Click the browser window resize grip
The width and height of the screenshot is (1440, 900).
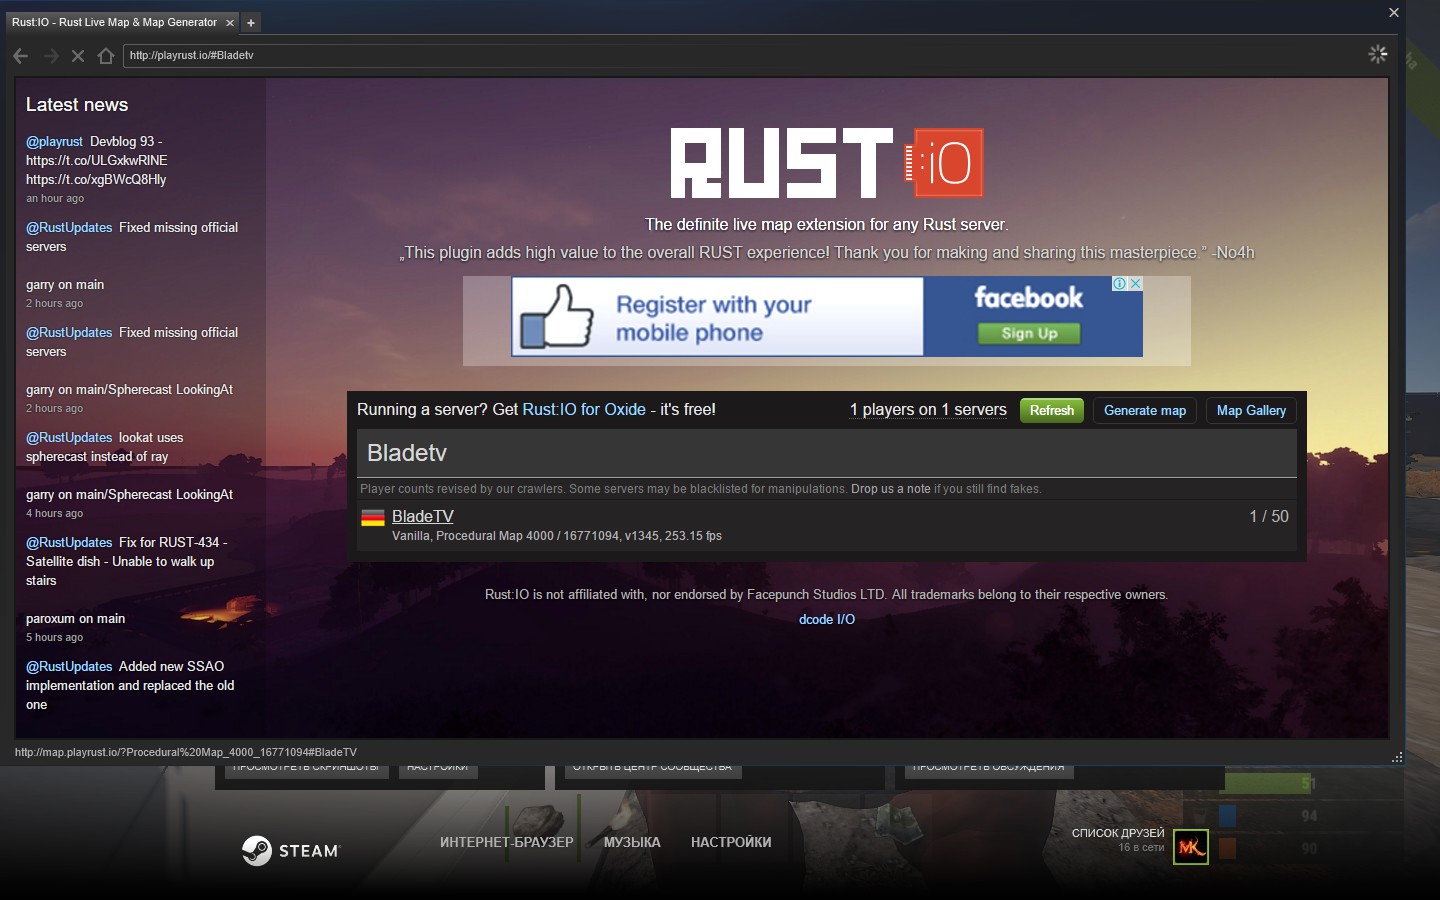1397,757
